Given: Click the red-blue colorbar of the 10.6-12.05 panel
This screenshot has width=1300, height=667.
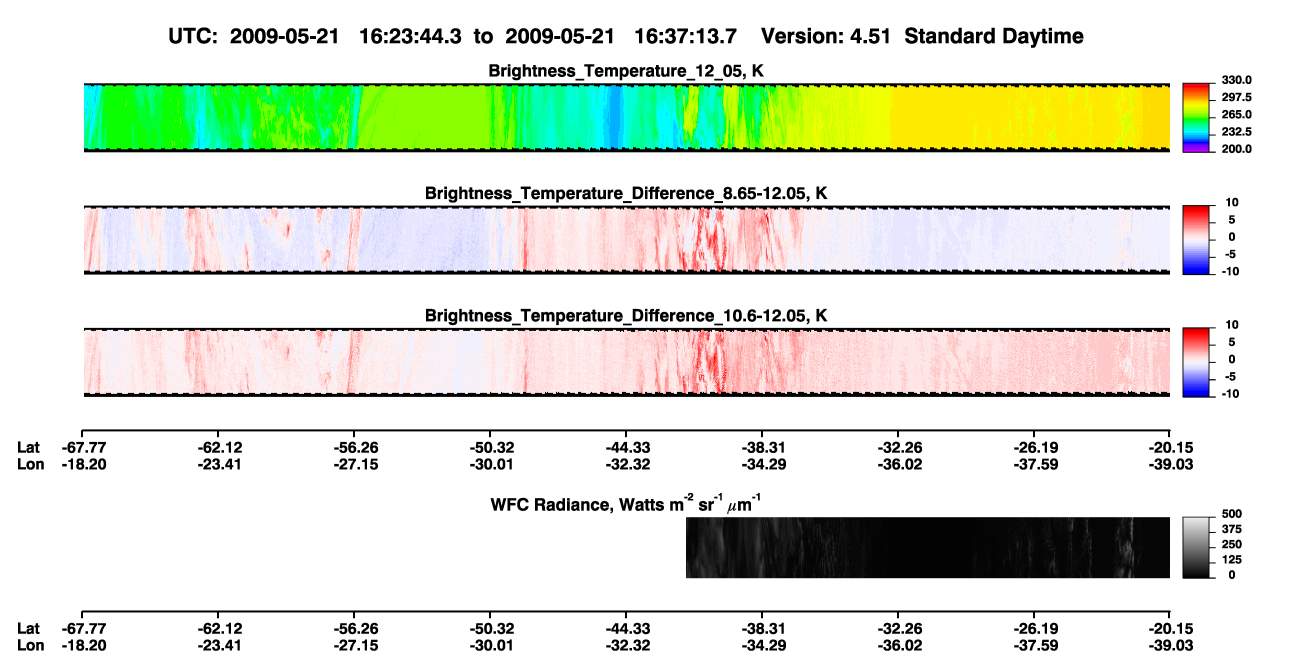Looking at the screenshot, I should tap(1196, 363).
